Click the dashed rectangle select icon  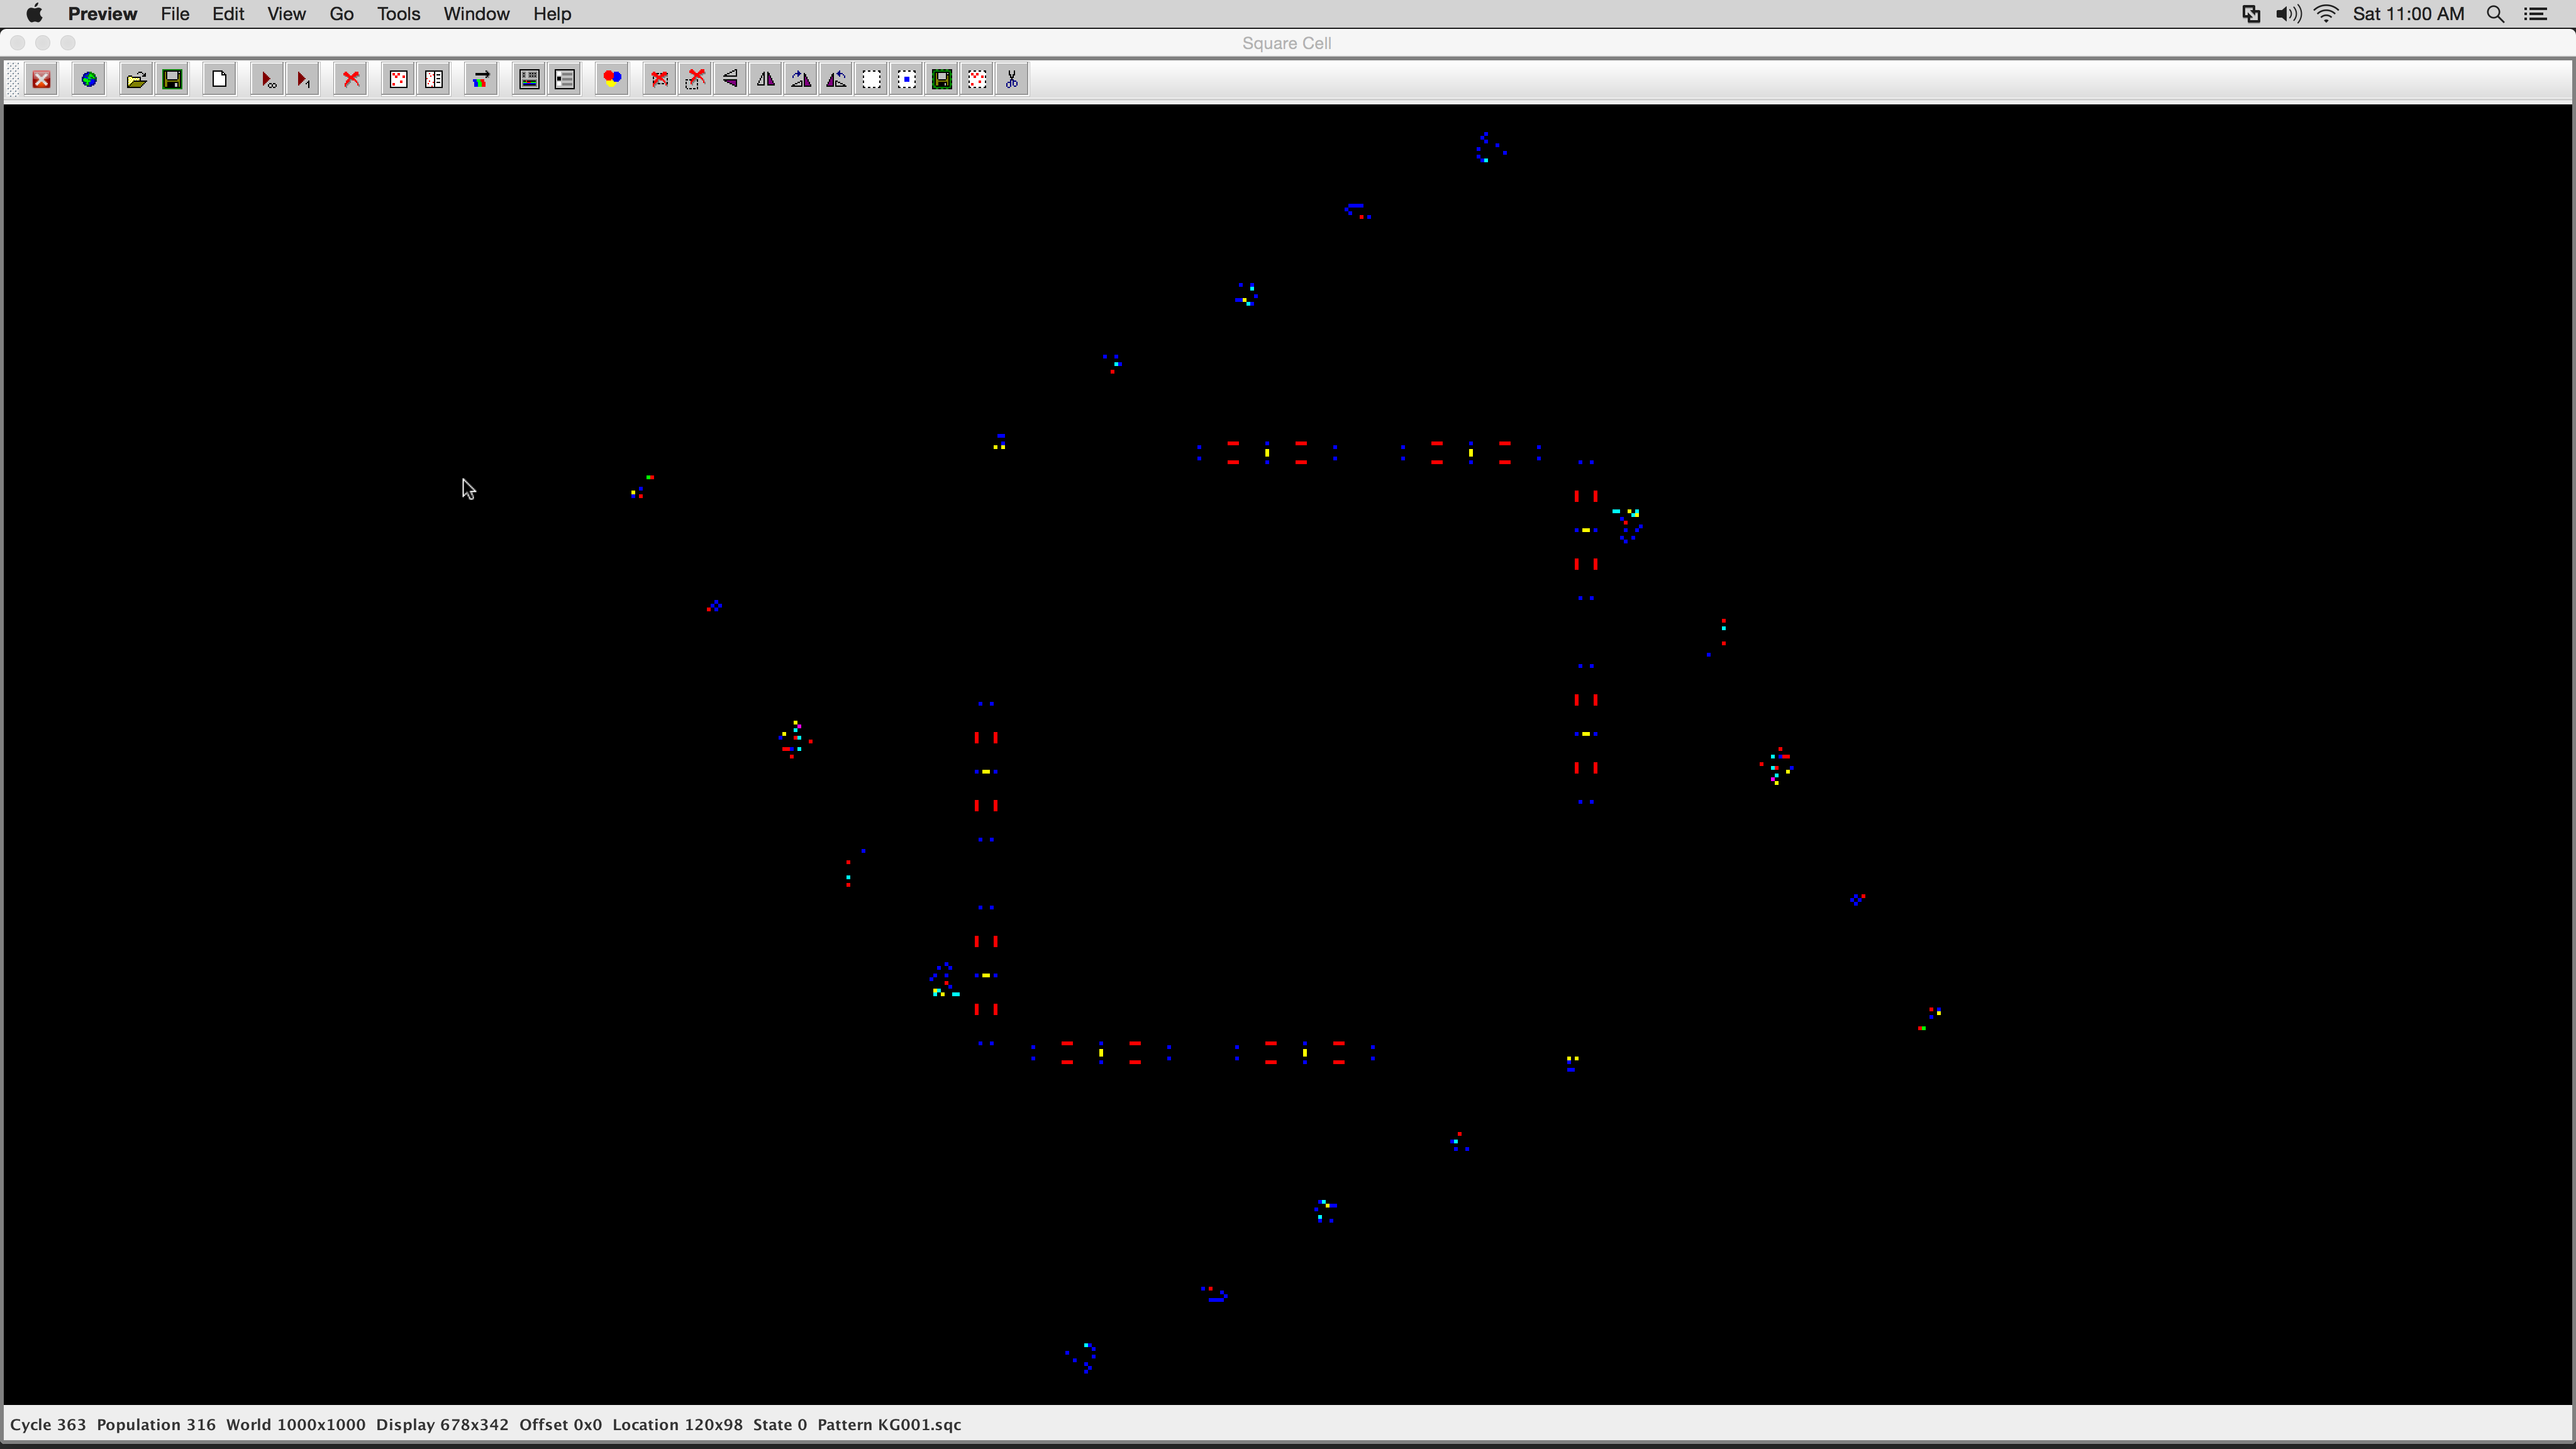tap(872, 80)
